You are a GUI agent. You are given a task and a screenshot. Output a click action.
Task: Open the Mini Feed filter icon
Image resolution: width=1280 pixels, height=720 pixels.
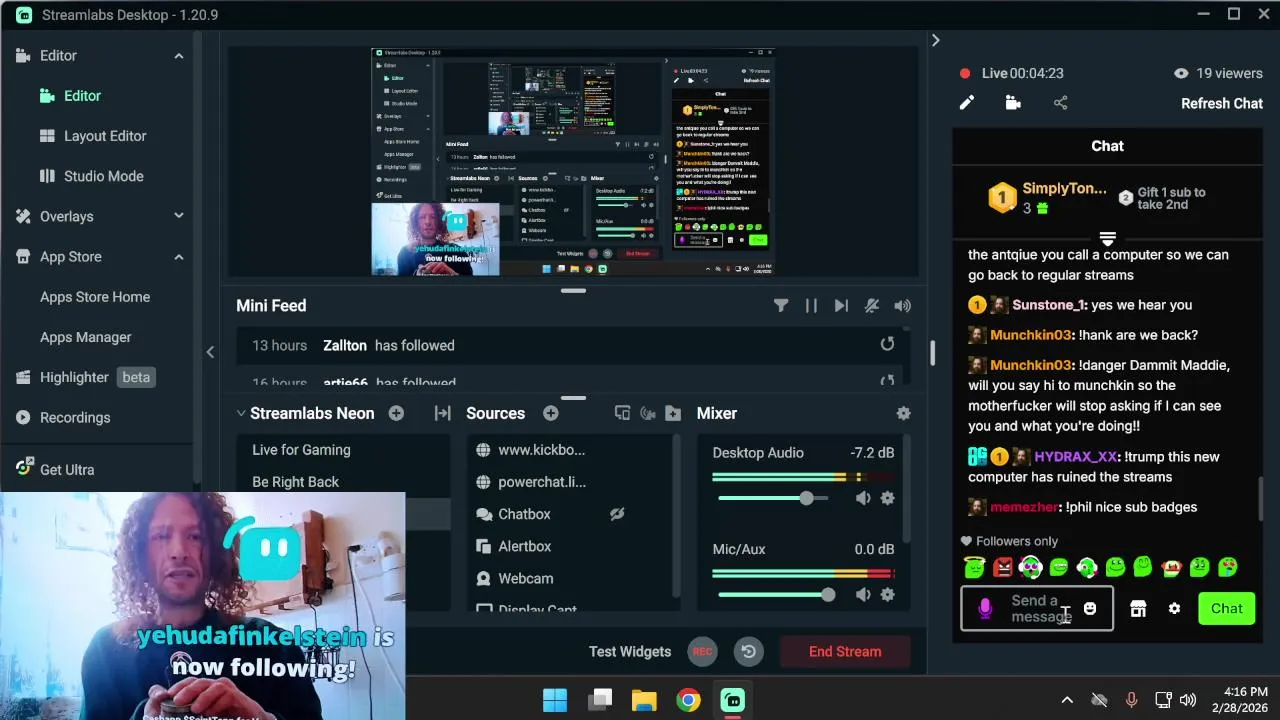click(781, 306)
